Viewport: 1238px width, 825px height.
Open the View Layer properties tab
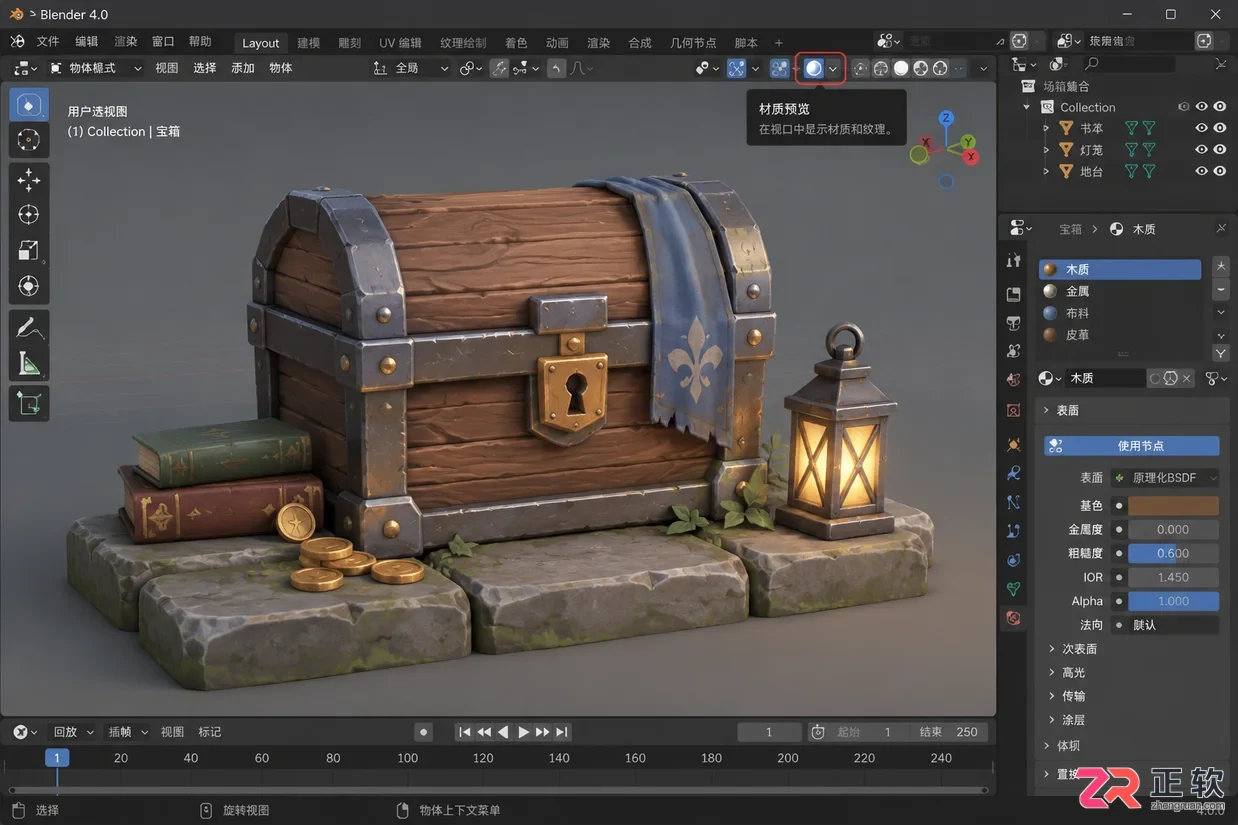coord(1014,323)
